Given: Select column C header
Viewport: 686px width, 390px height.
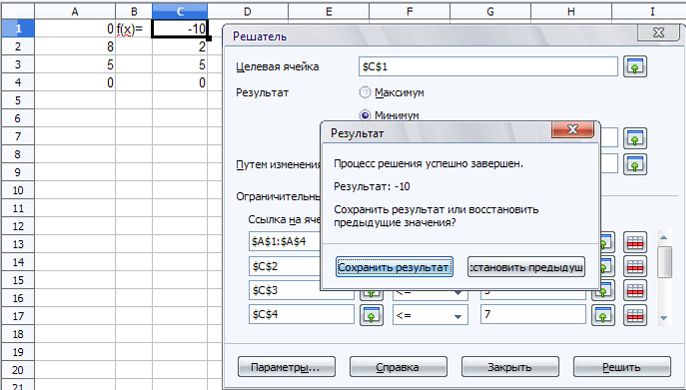Looking at the screenshot, I should tap(180, 11).
